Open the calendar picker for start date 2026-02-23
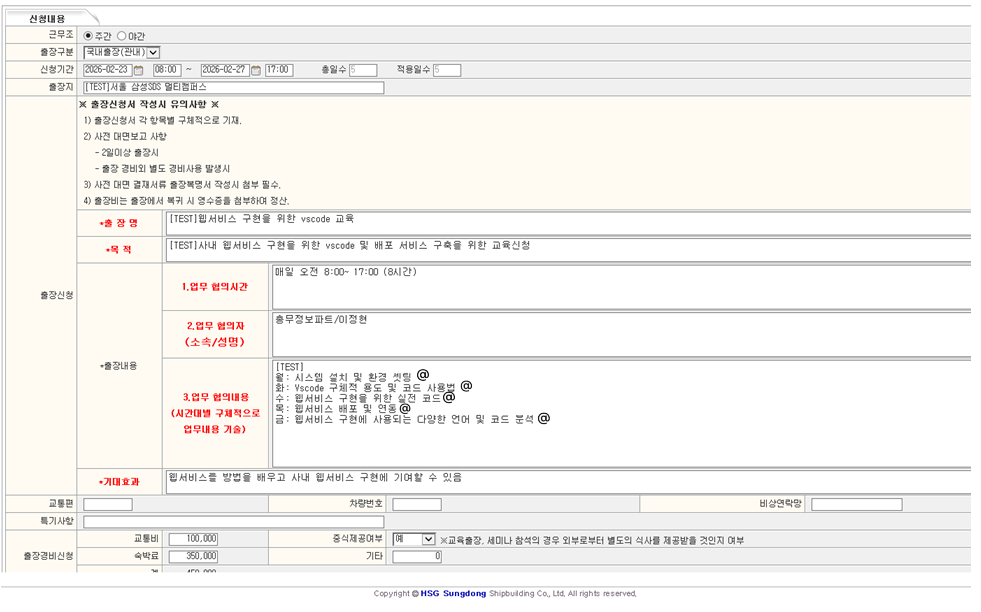Image resolution: width=981 pixels, height=612 pixels. point(140,68)
